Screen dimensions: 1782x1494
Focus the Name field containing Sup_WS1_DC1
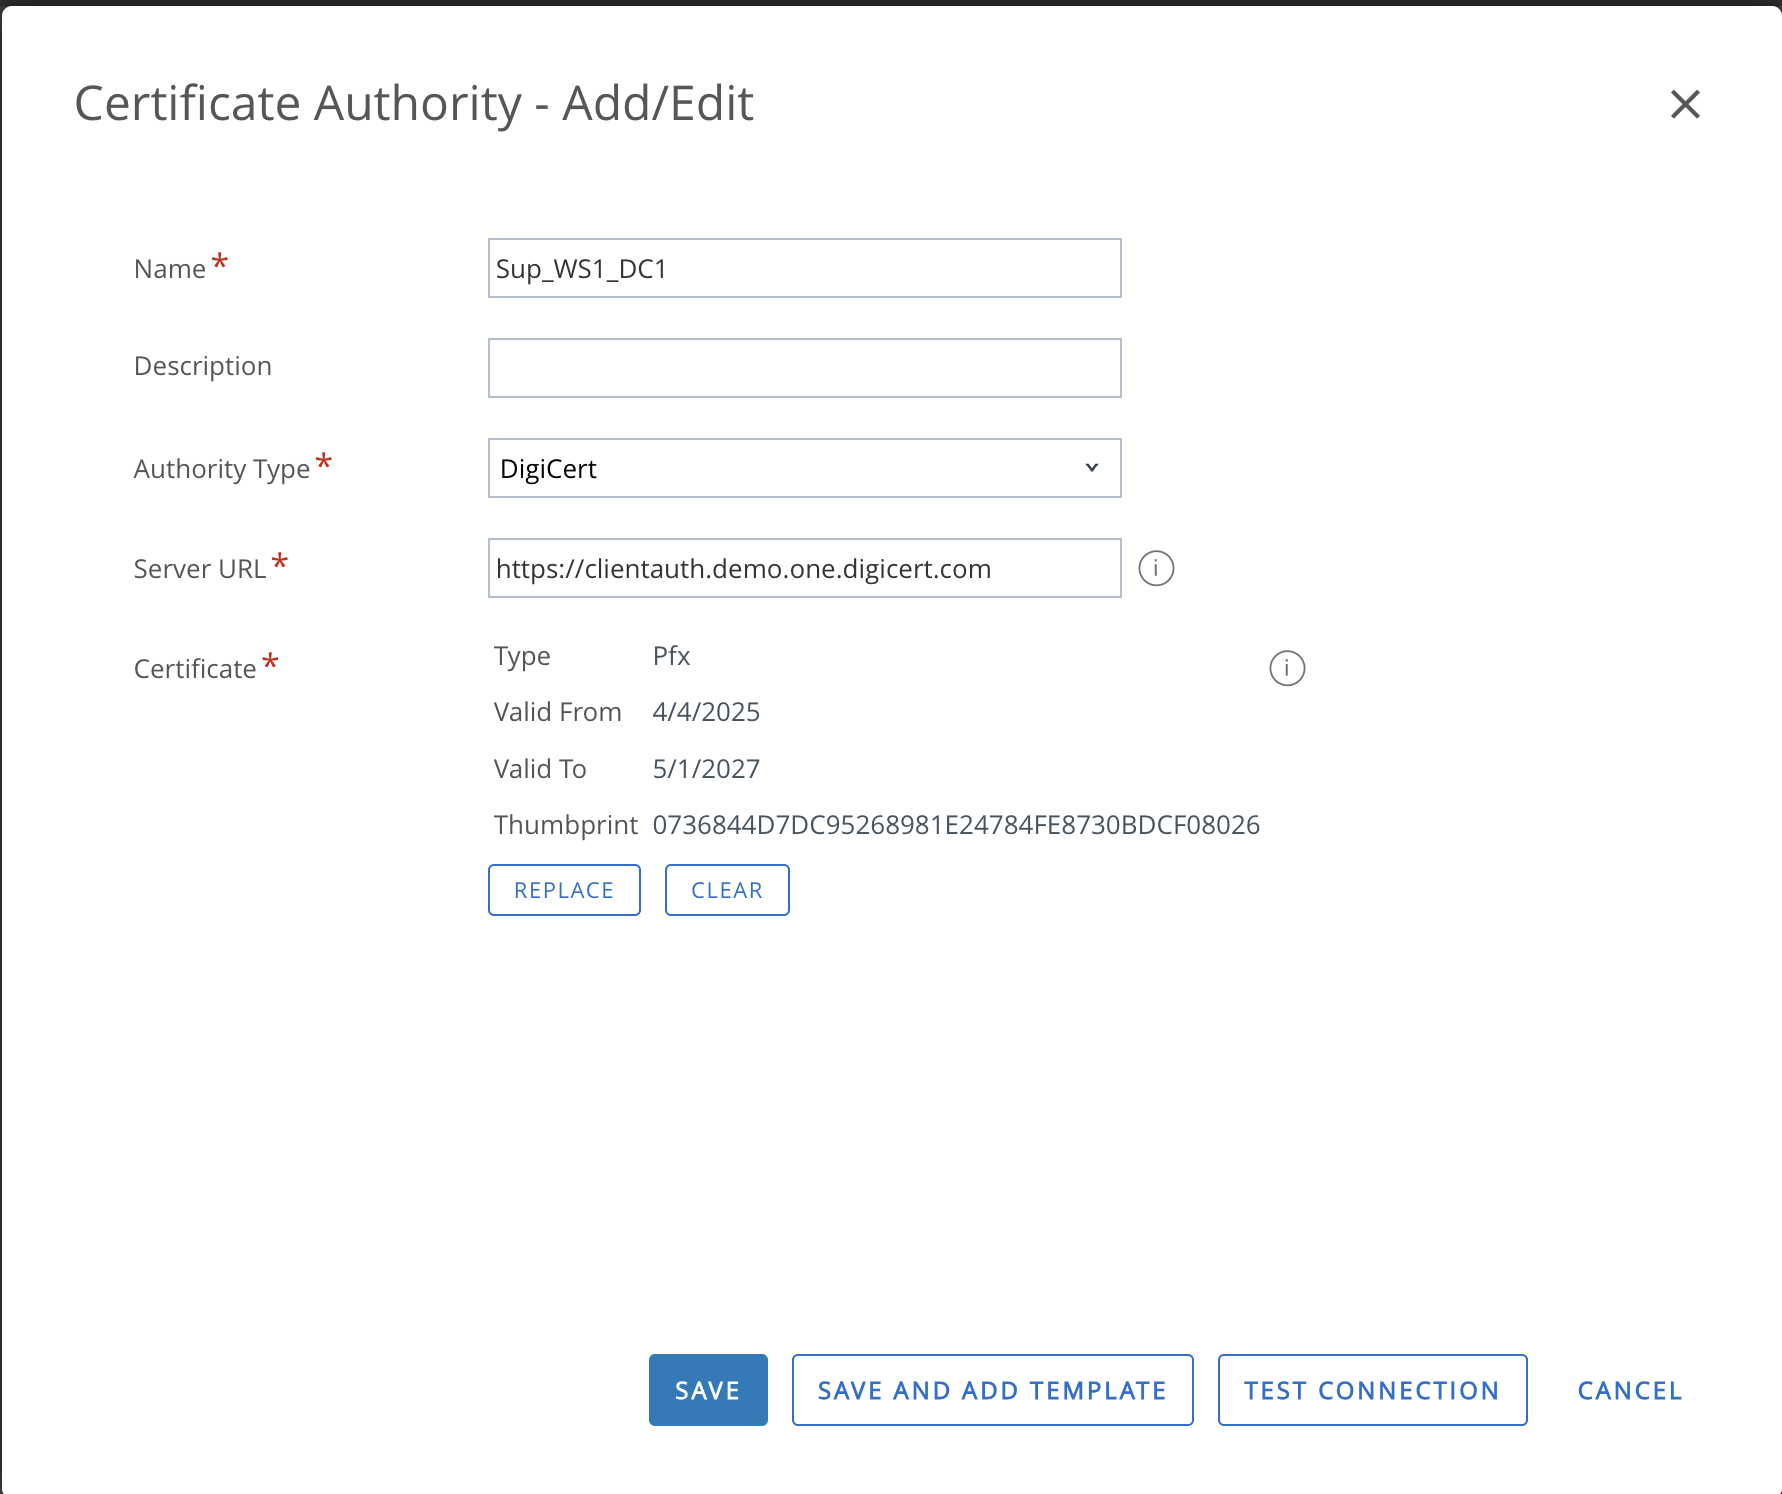point(803,268)
